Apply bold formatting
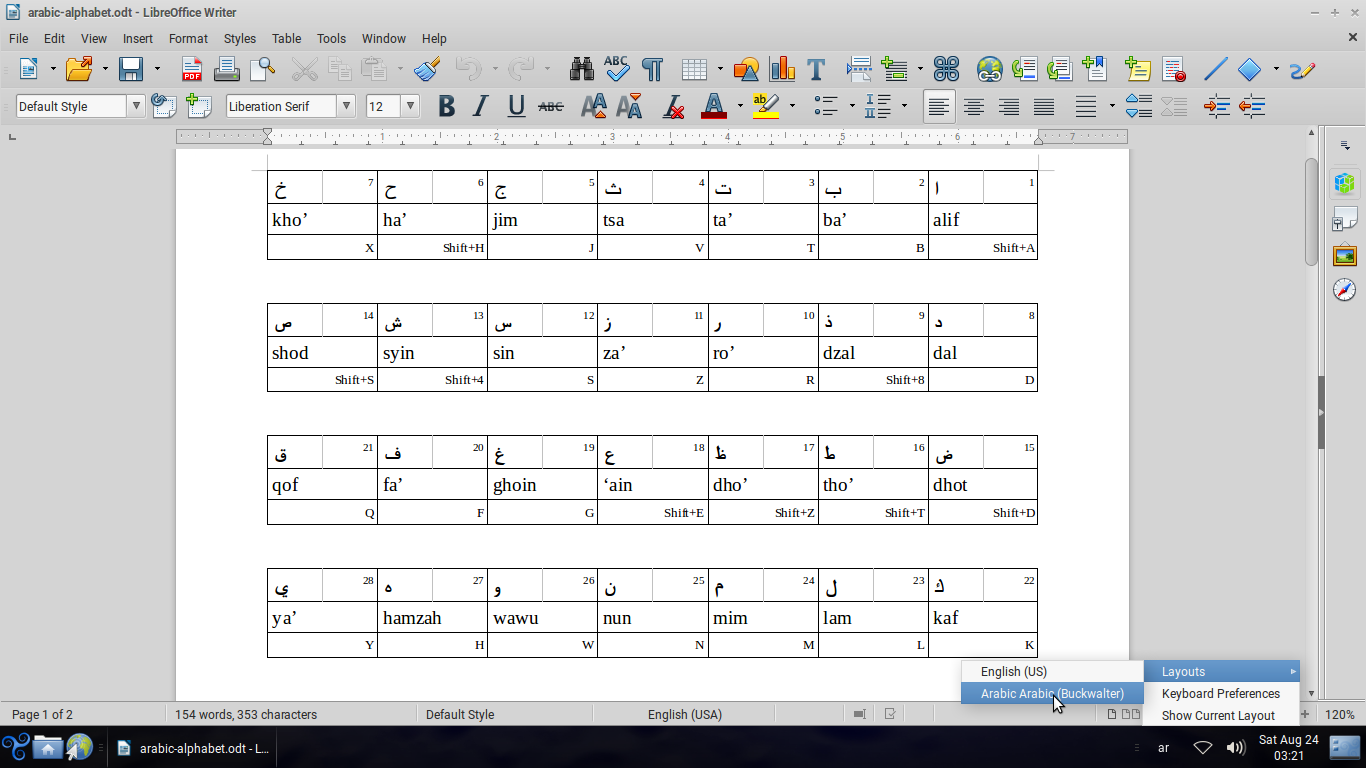Viewport: 1366px width, 768px height. click(446, 106)
